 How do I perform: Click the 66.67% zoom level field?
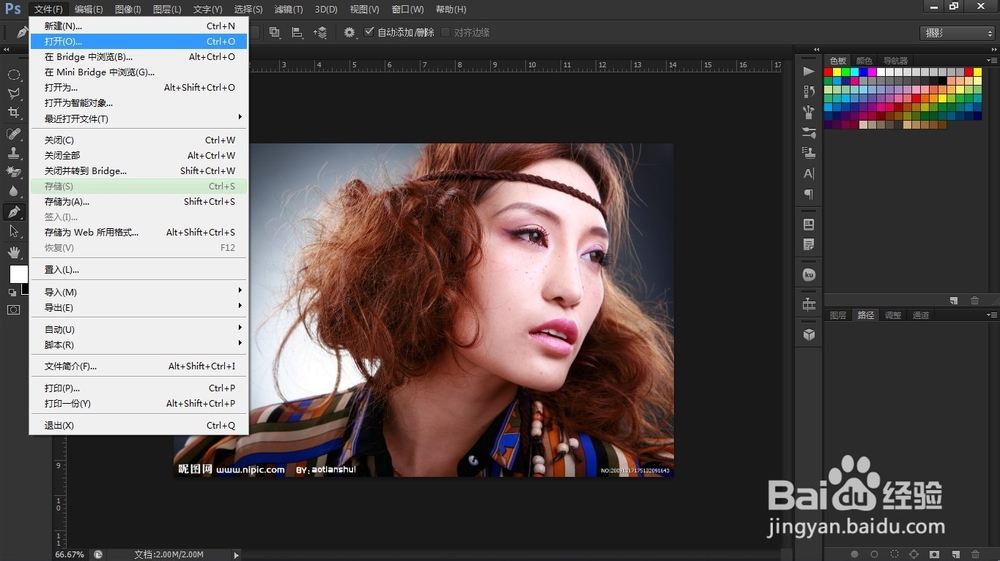pos(70,554)
